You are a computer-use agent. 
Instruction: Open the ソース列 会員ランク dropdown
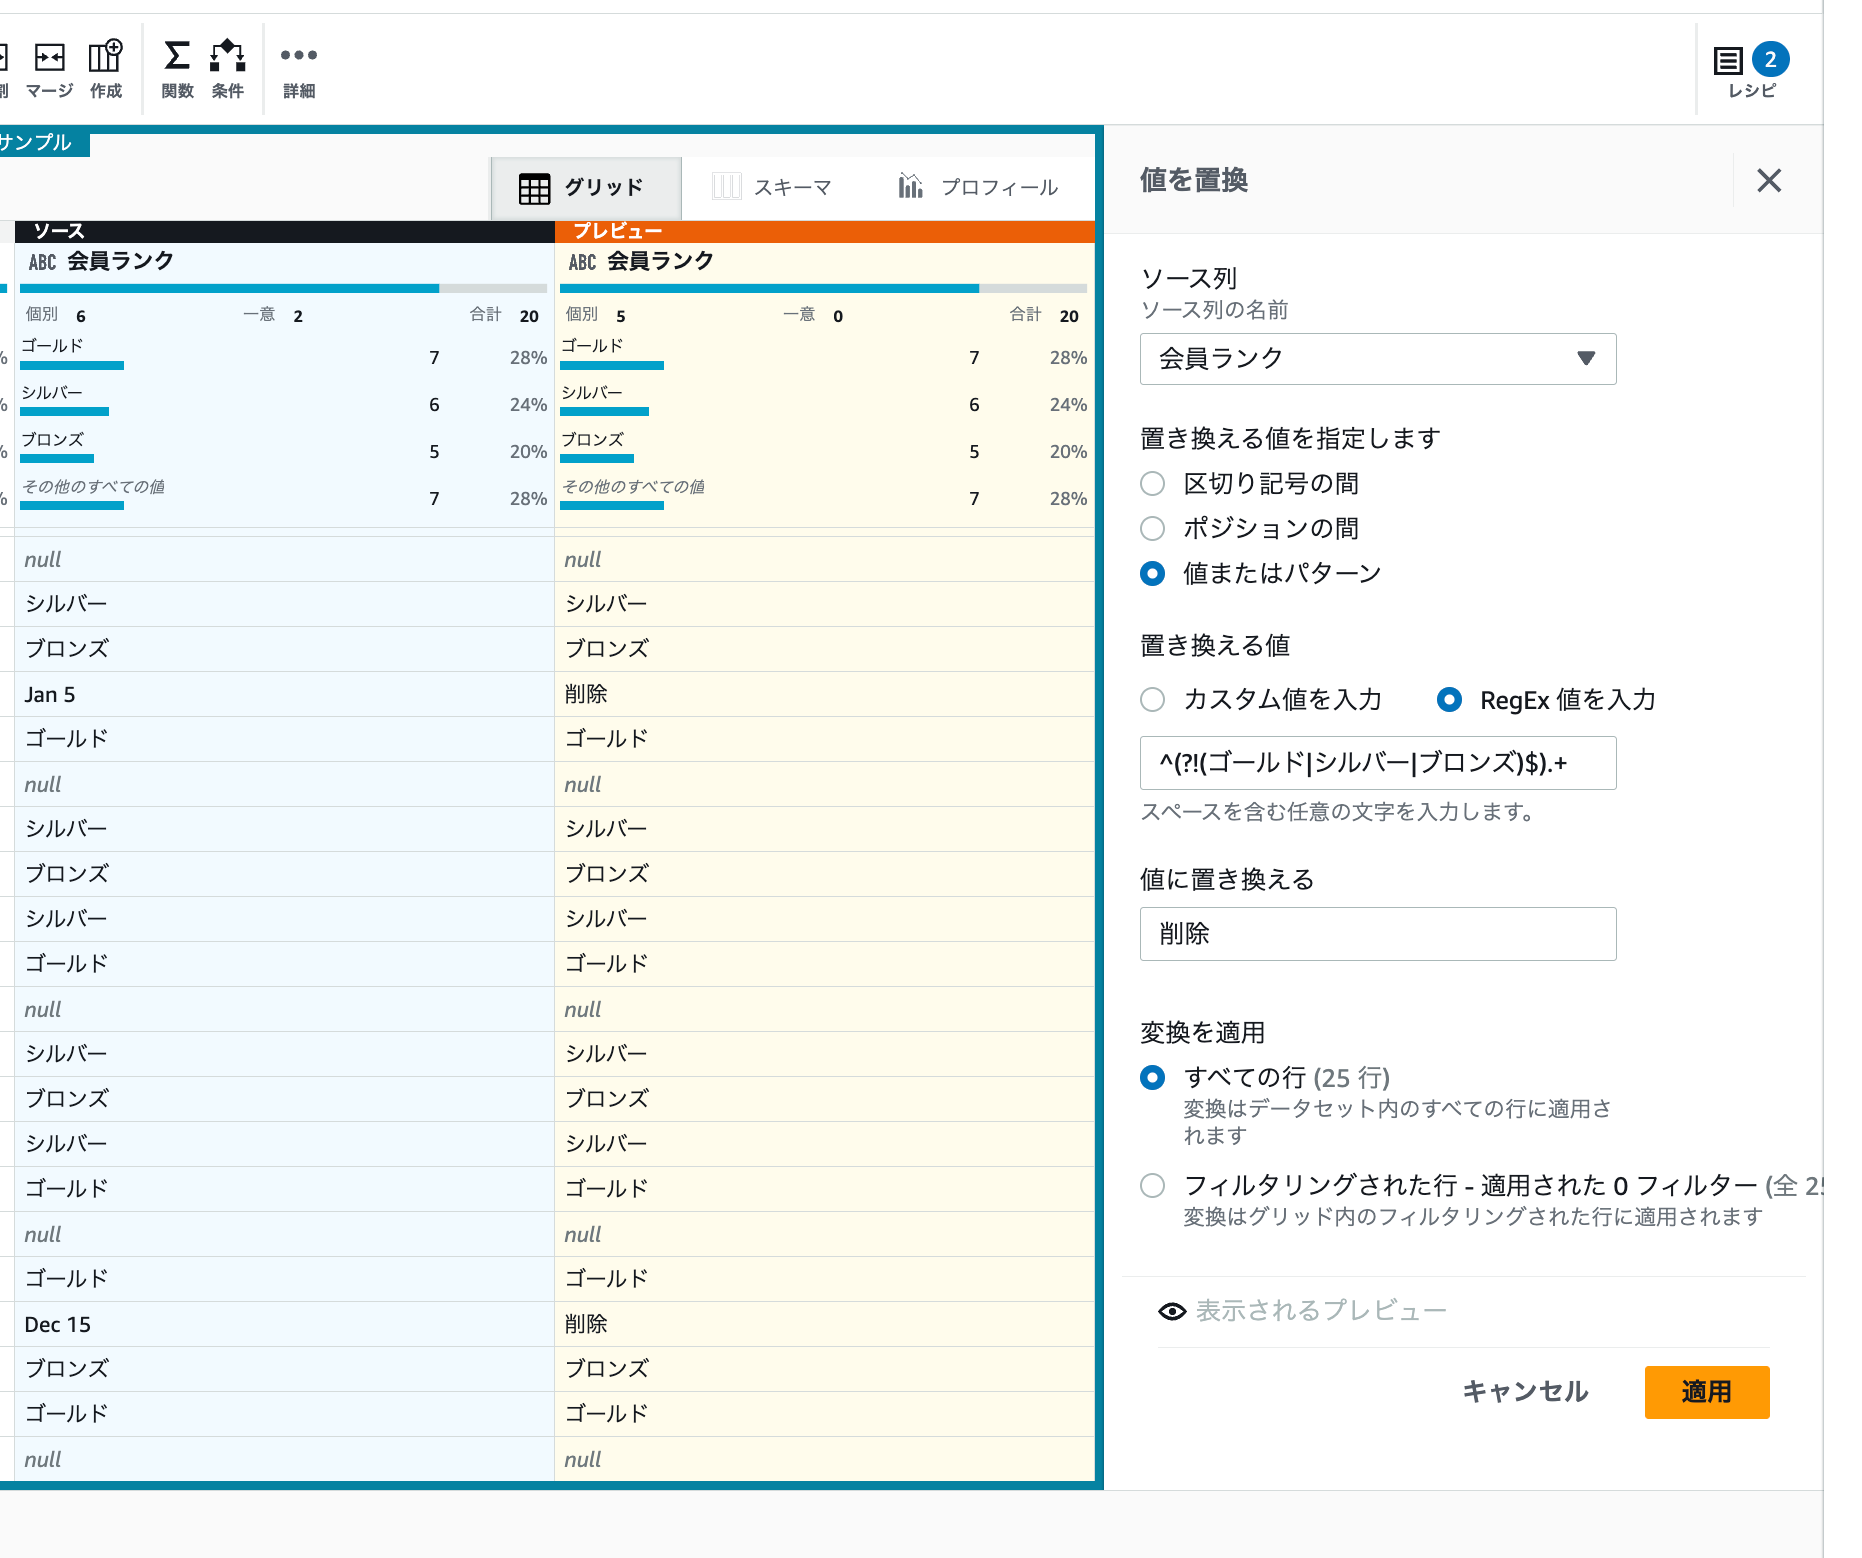click(x=1378, y=359)
